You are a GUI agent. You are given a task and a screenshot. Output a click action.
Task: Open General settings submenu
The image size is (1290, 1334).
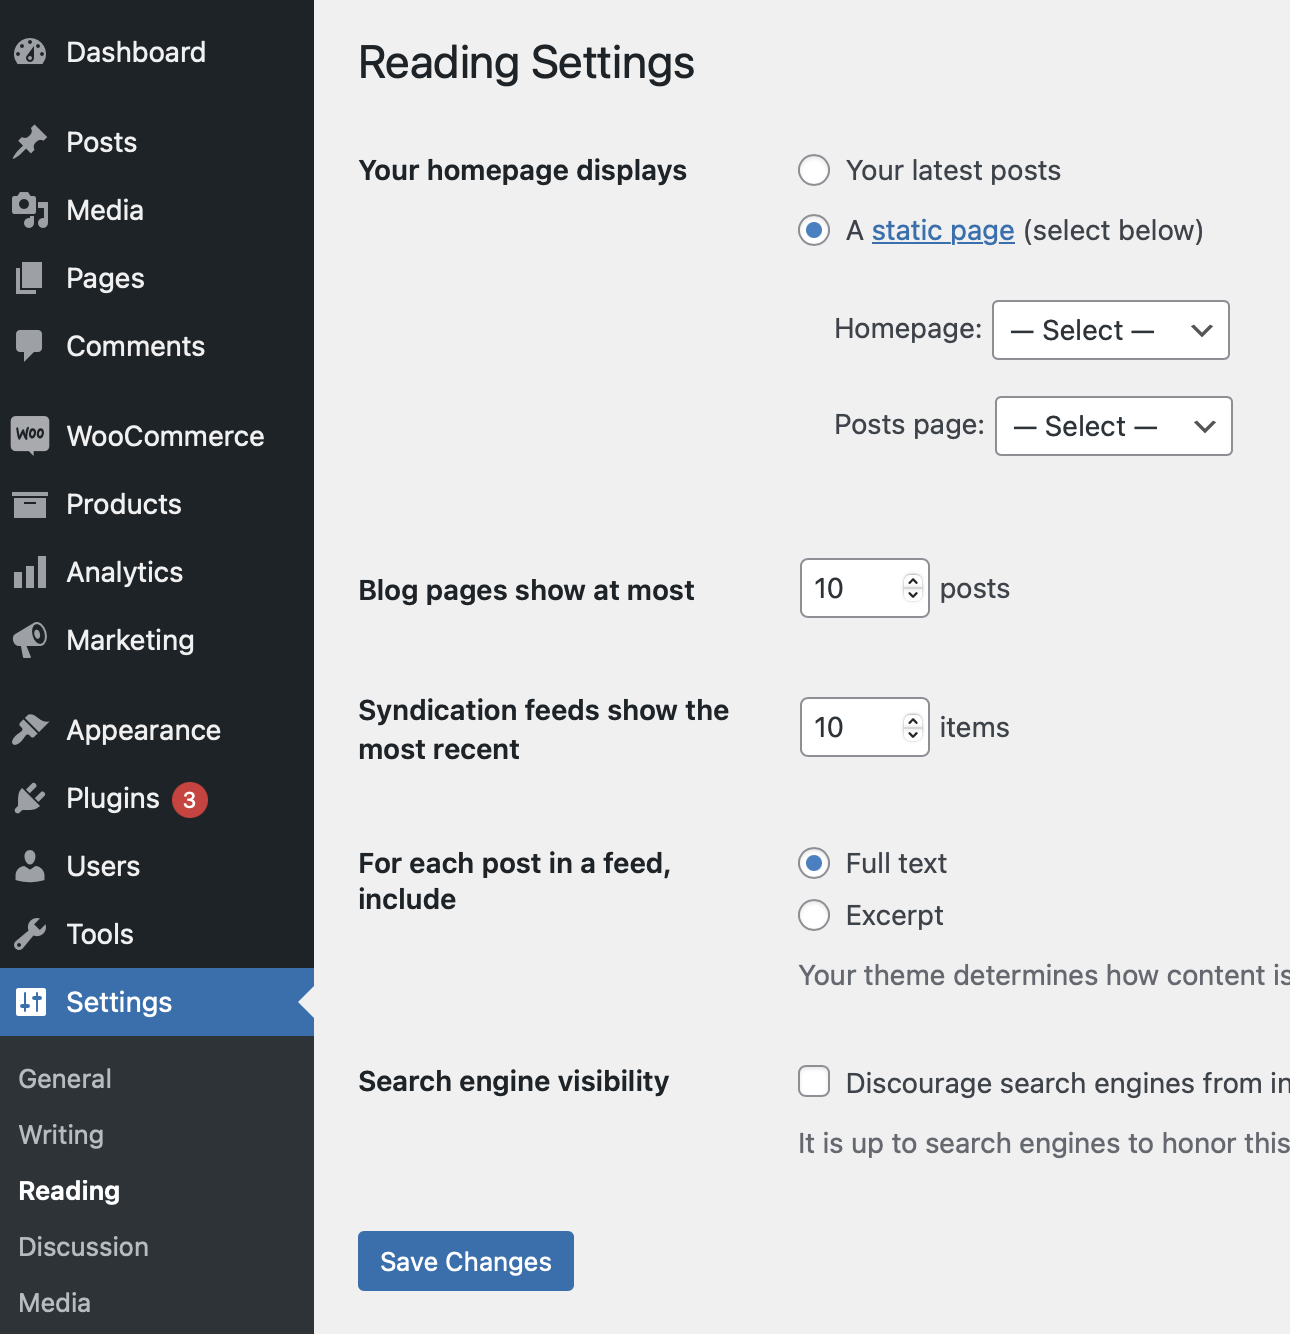(x=65, y=1079)
